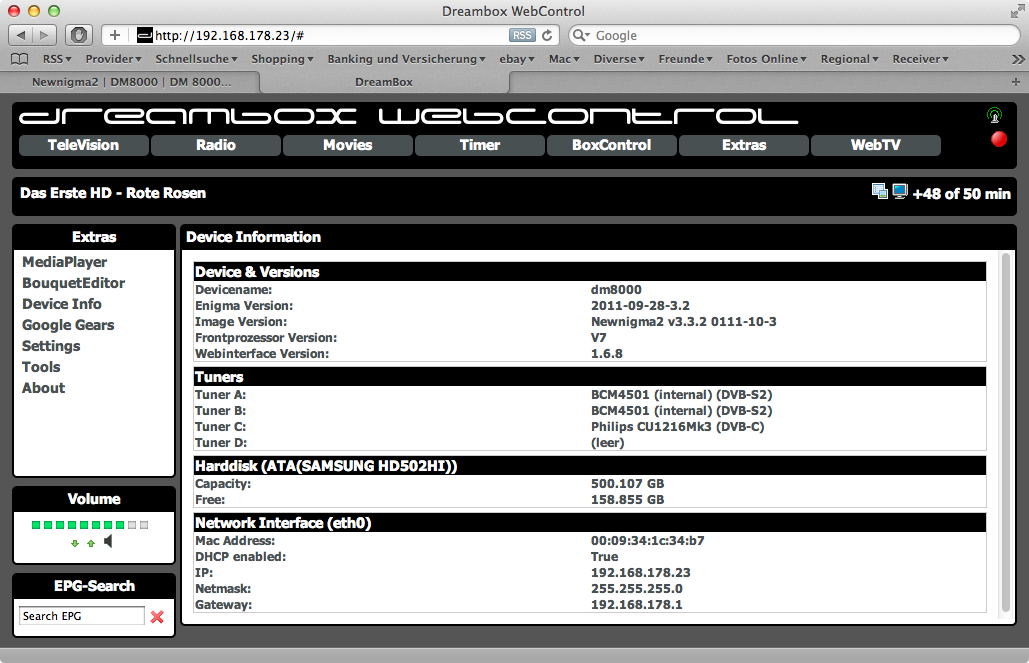Set volume to the last grey level block
Screen dimensions: 1029x663
pyautogui.click(x=144, y=525)
